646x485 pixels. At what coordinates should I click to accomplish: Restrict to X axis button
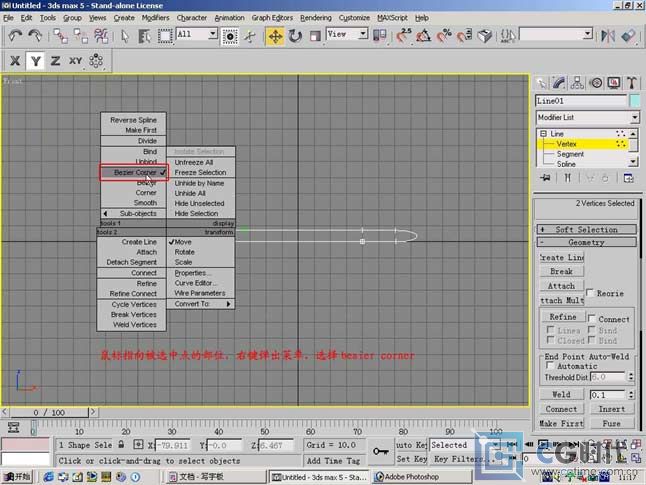click(15, 61)
